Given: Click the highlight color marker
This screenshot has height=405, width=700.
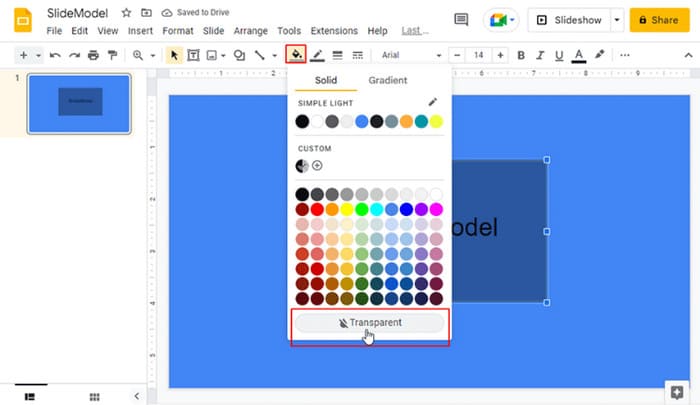Looking at the screenshot, I should [x=600, y=54].
